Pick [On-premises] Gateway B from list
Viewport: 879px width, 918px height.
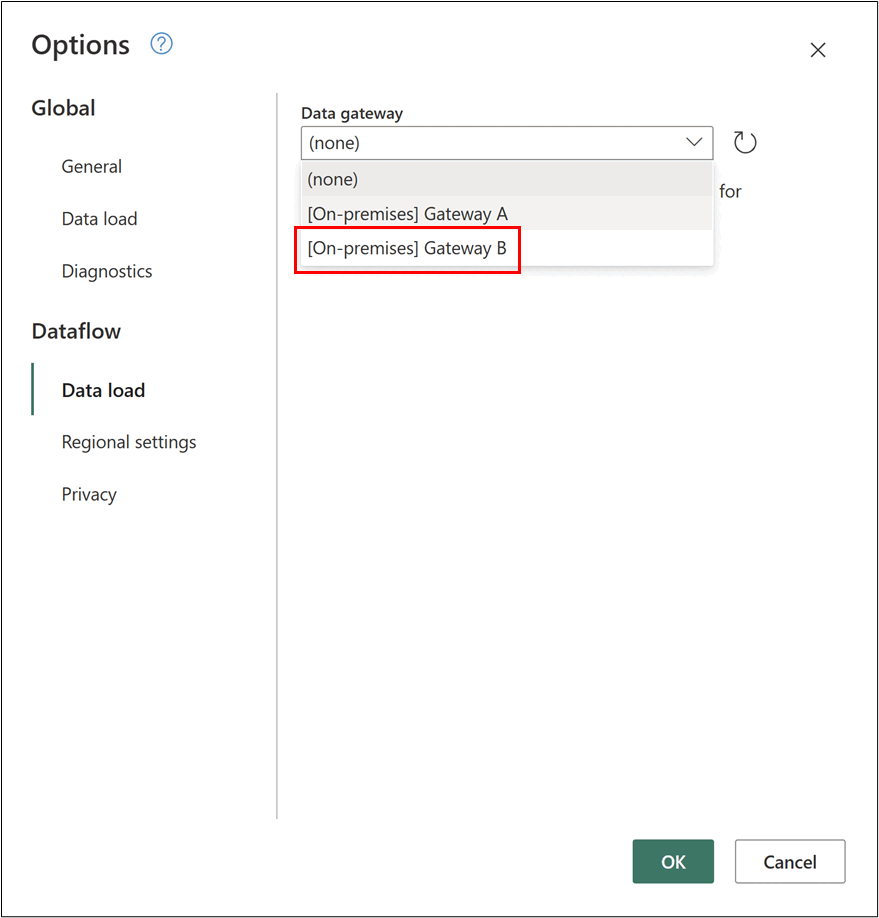408,249
